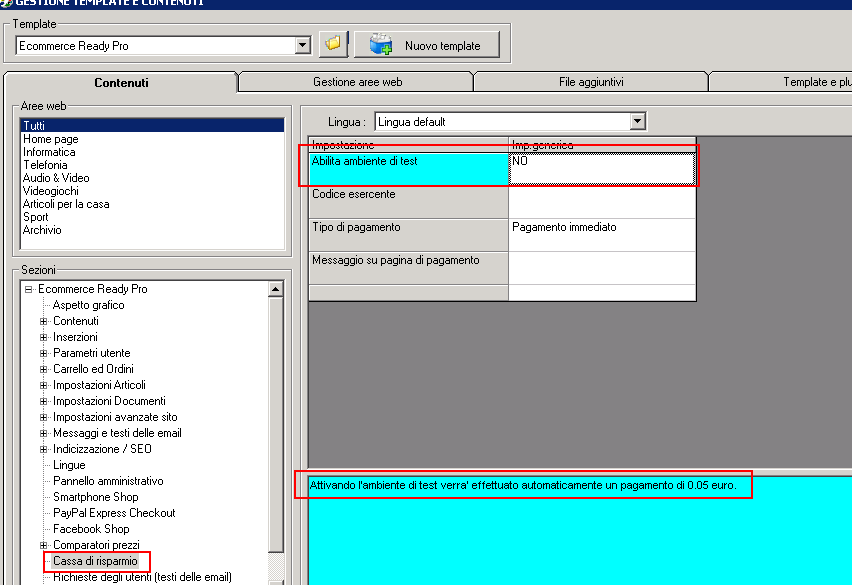Click the Sezioni tree scrollbar thumb
This screenshot has height=585, width=852.
pyautogui.click(x=275, y=425)
